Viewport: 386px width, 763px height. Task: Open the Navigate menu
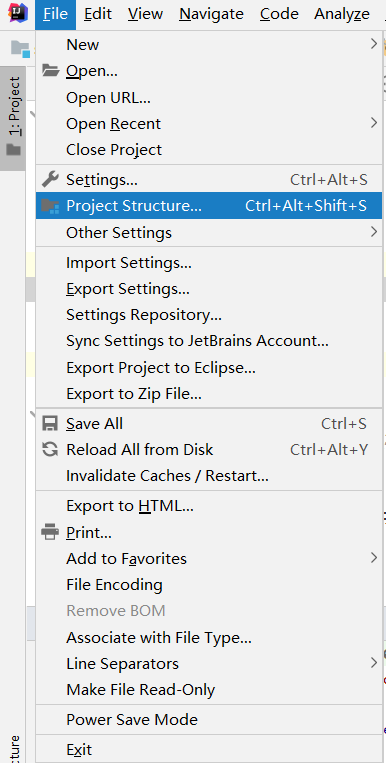point(211,14)
